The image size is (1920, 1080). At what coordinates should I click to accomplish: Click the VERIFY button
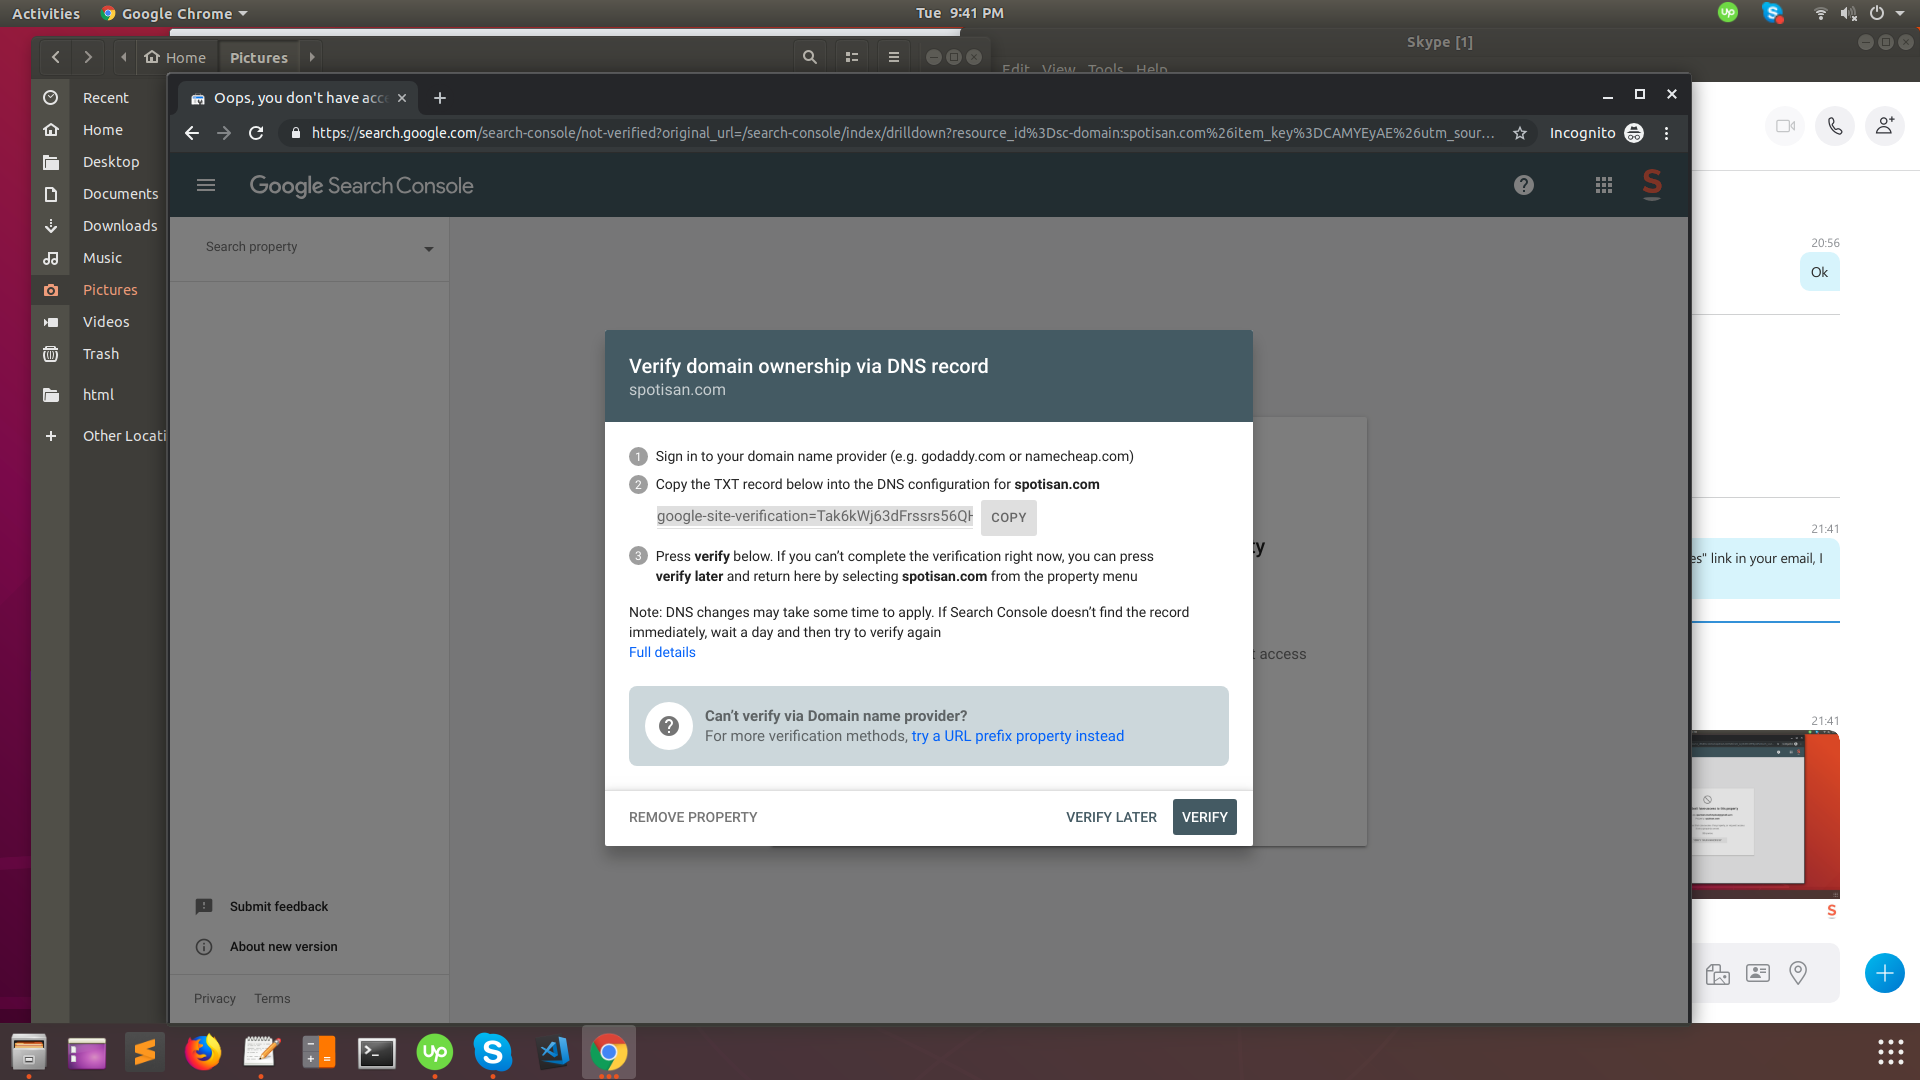click(1204, 817)
